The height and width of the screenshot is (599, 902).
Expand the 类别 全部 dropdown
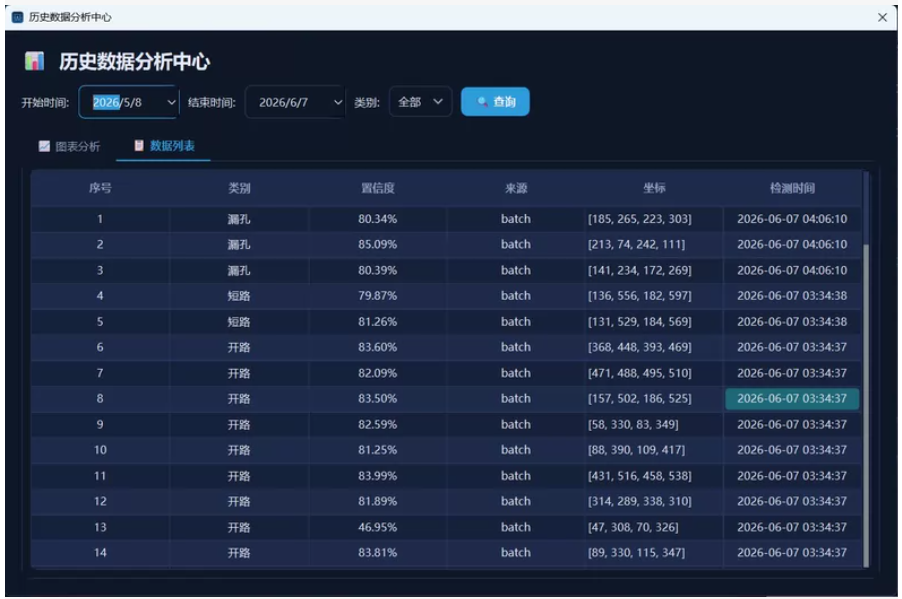pos(421,102)
